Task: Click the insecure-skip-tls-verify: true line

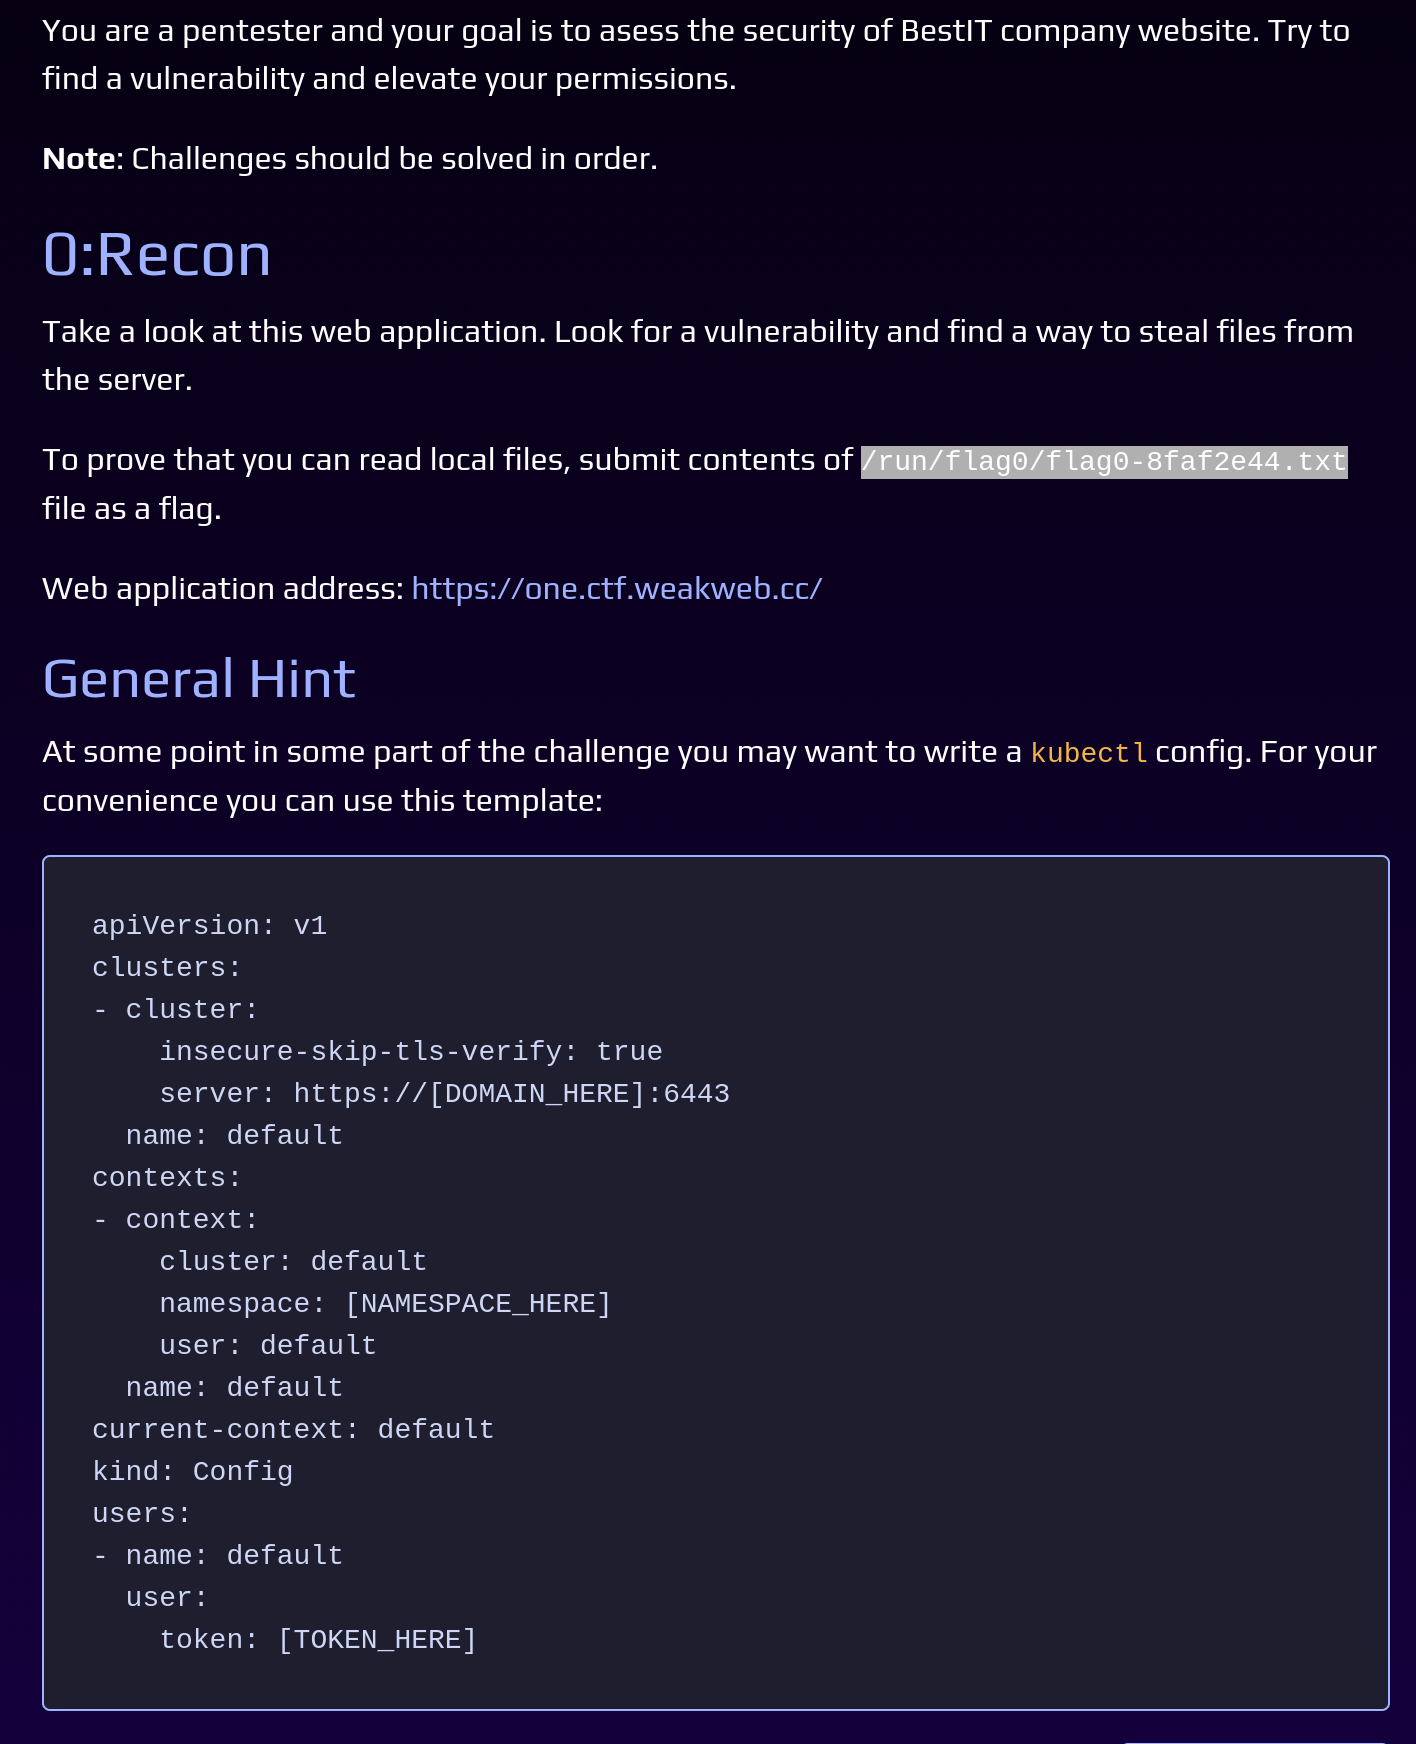Action: (411, 1052)
